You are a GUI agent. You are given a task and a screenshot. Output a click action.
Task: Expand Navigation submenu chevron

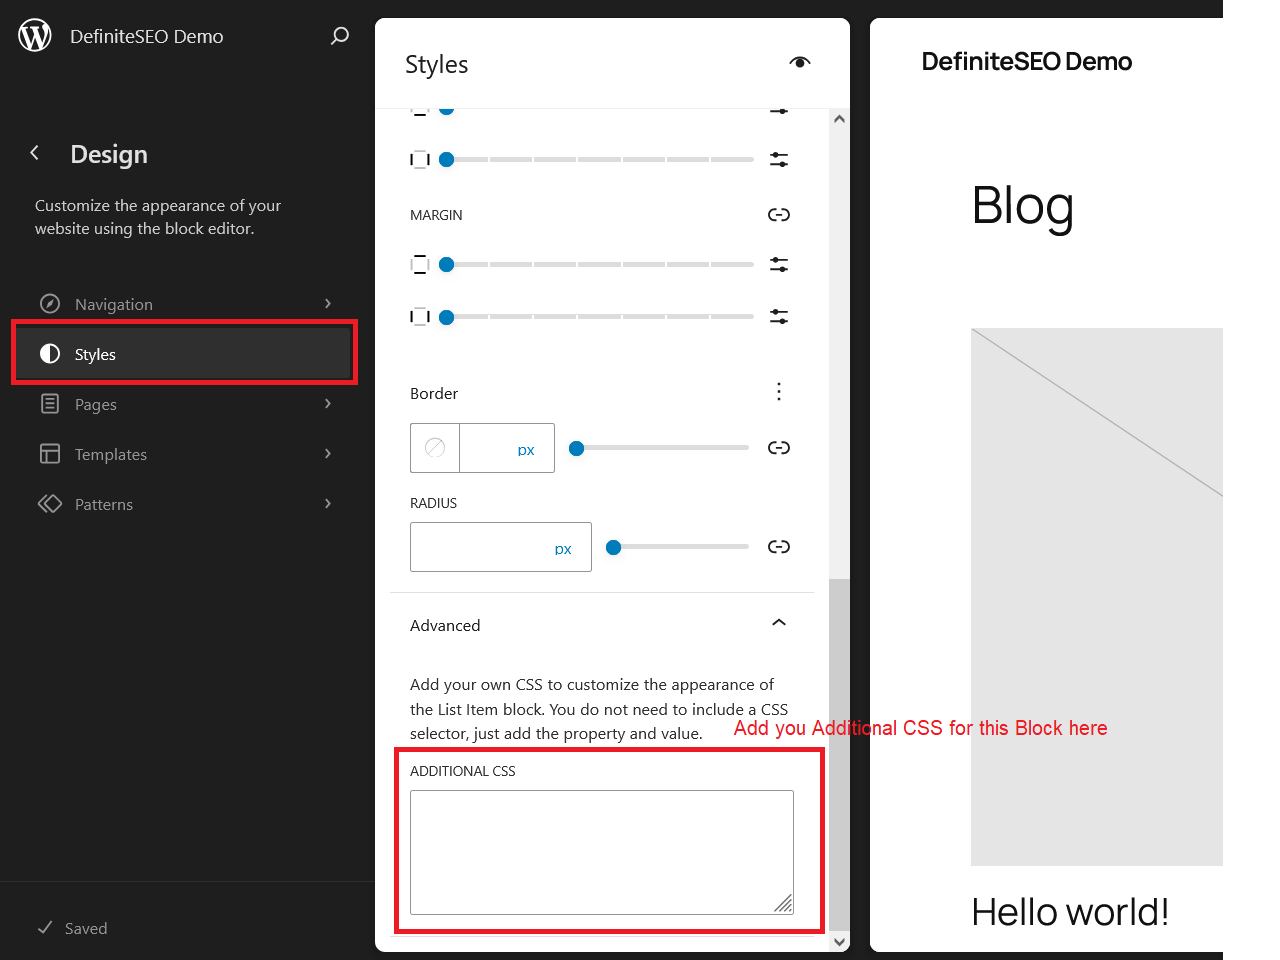tap(328, 304)
